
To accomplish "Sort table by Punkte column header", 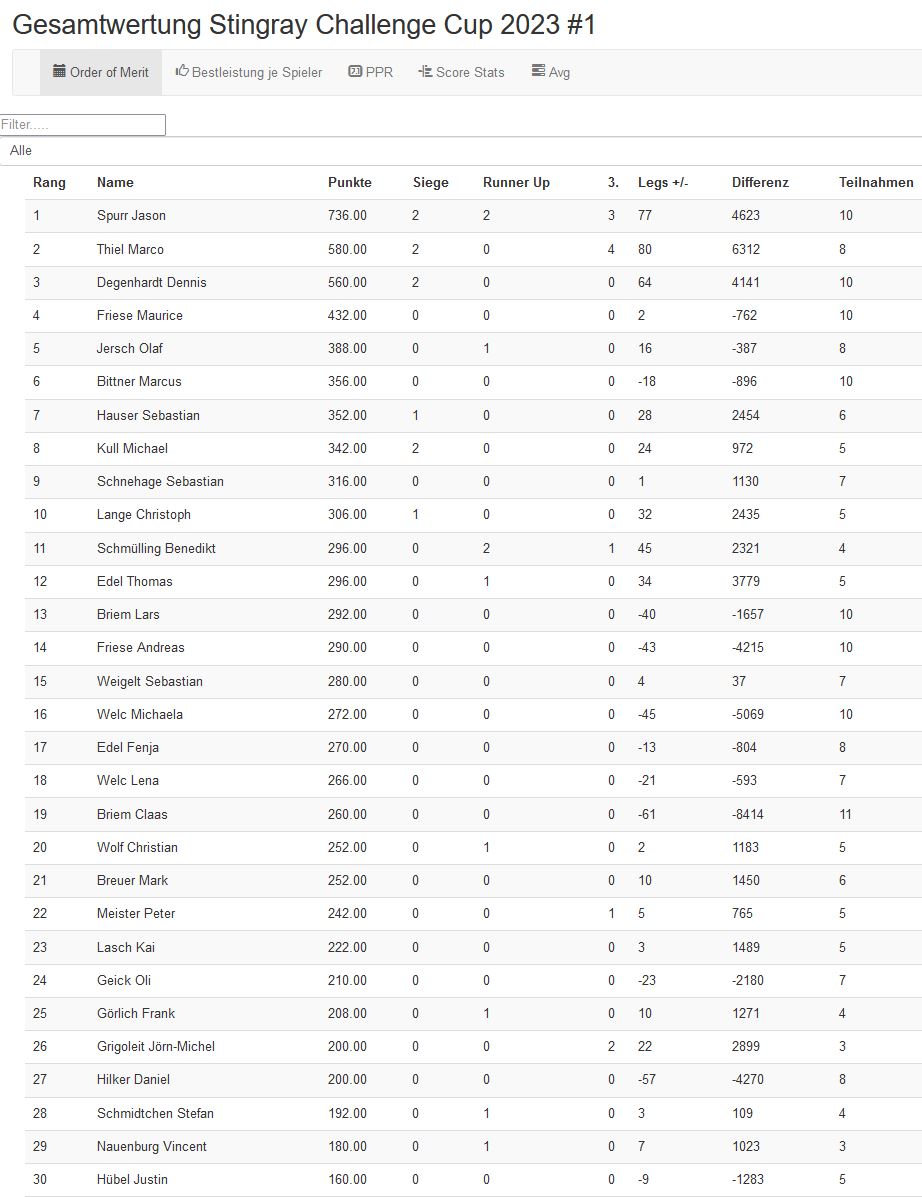I will [349, 182].
